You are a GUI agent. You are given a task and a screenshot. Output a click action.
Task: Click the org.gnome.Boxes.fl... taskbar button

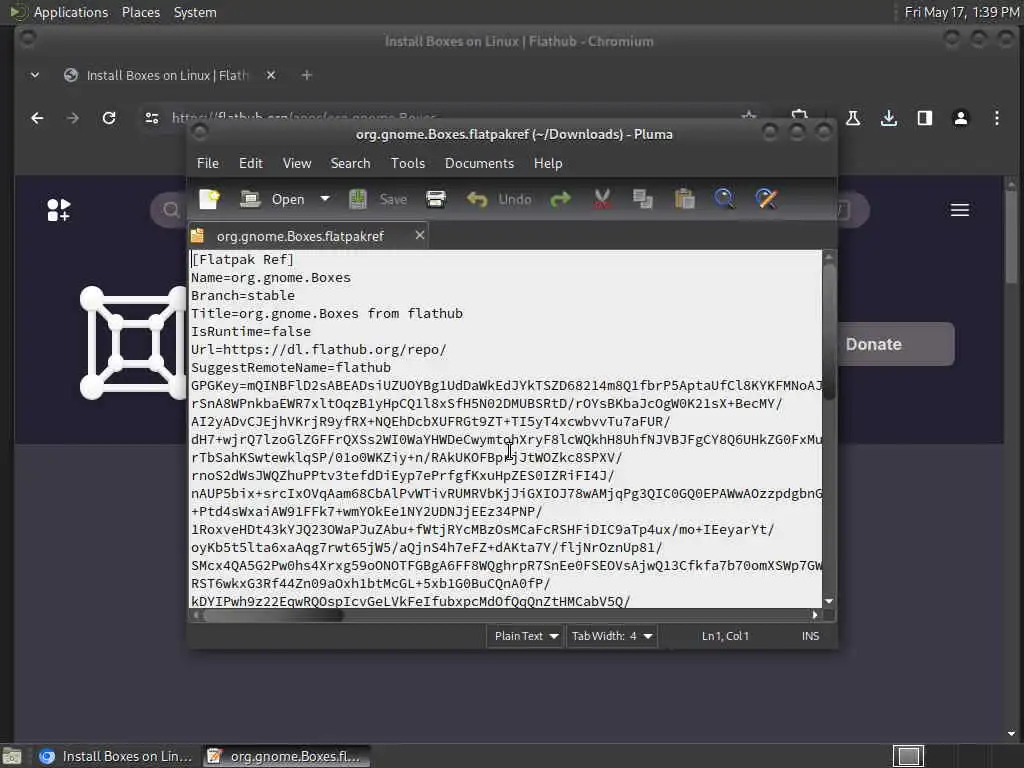tap(285, 756)
